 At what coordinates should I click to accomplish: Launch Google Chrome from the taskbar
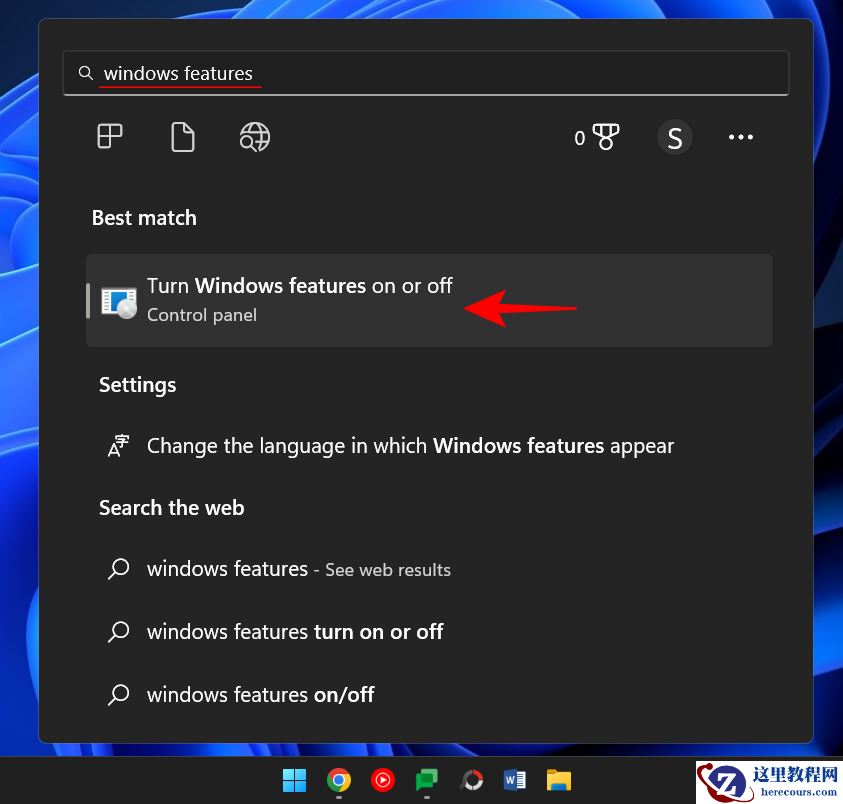click(x=338, y=780)
